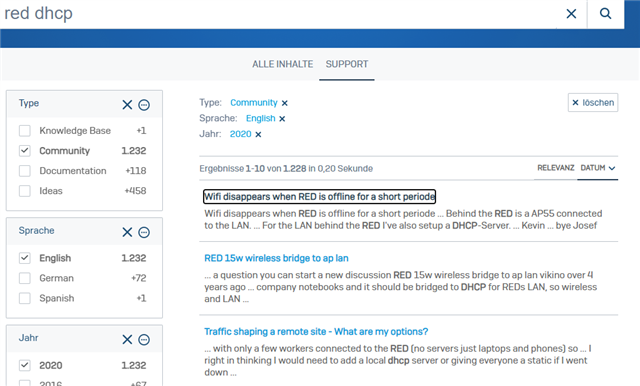
Task: Clear the search query with the X icon
Action: pyautogui.click(x=571, y=14)
